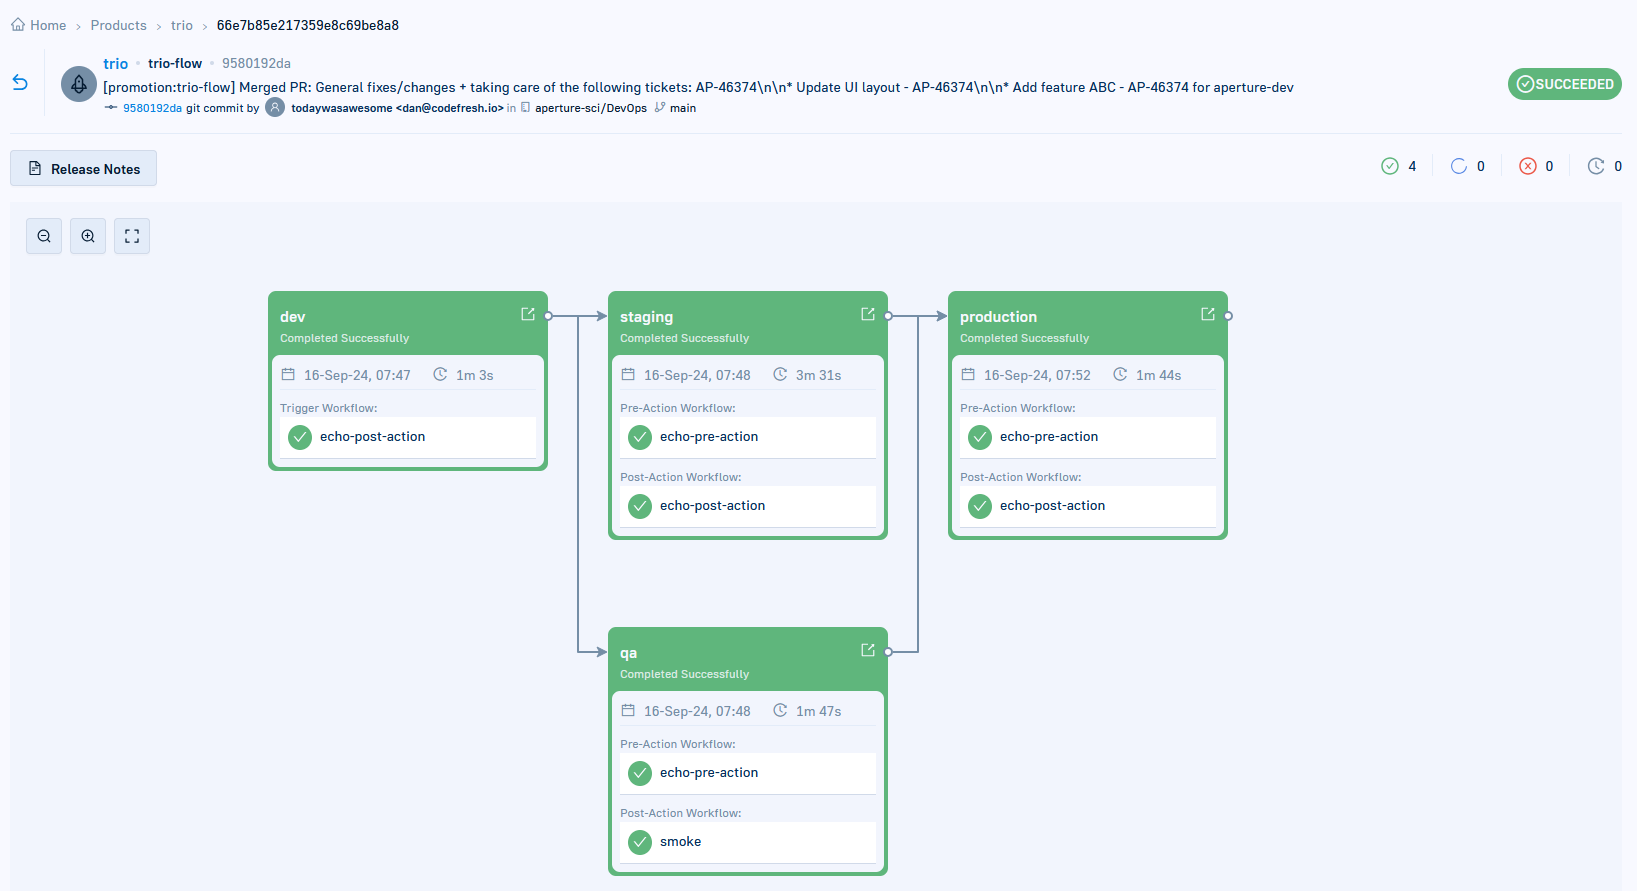Open the Products breadcrumb
Screen dimensions: 1637x891
pos(118,25)
